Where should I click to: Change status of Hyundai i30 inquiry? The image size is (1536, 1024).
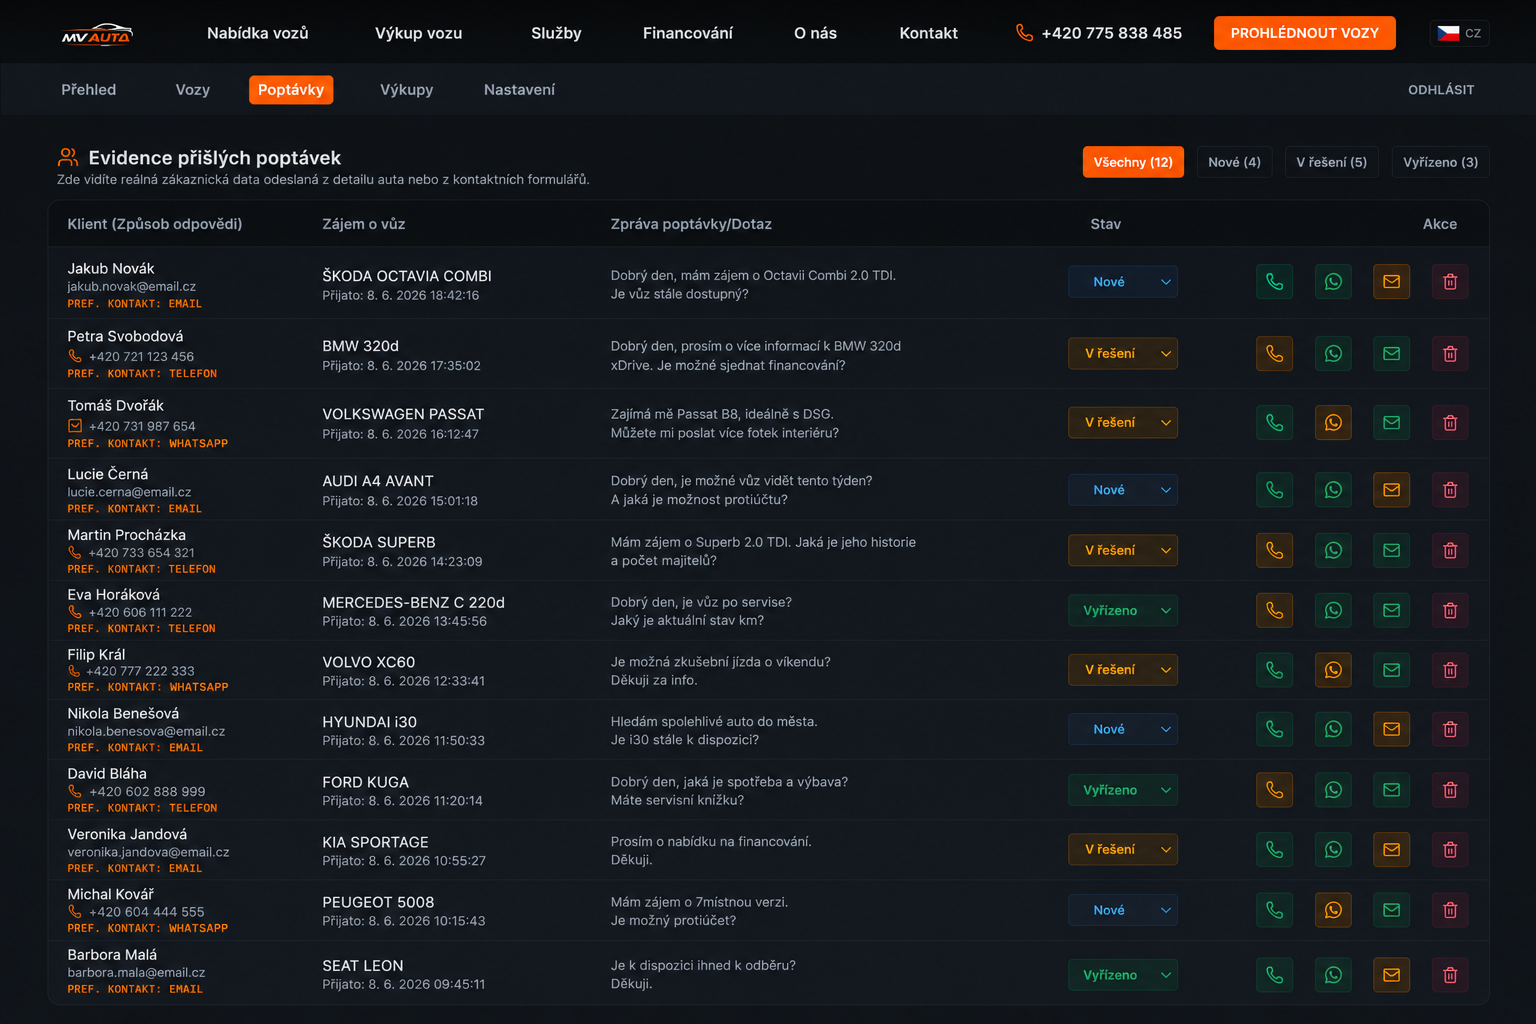(x=1123, y=729)
